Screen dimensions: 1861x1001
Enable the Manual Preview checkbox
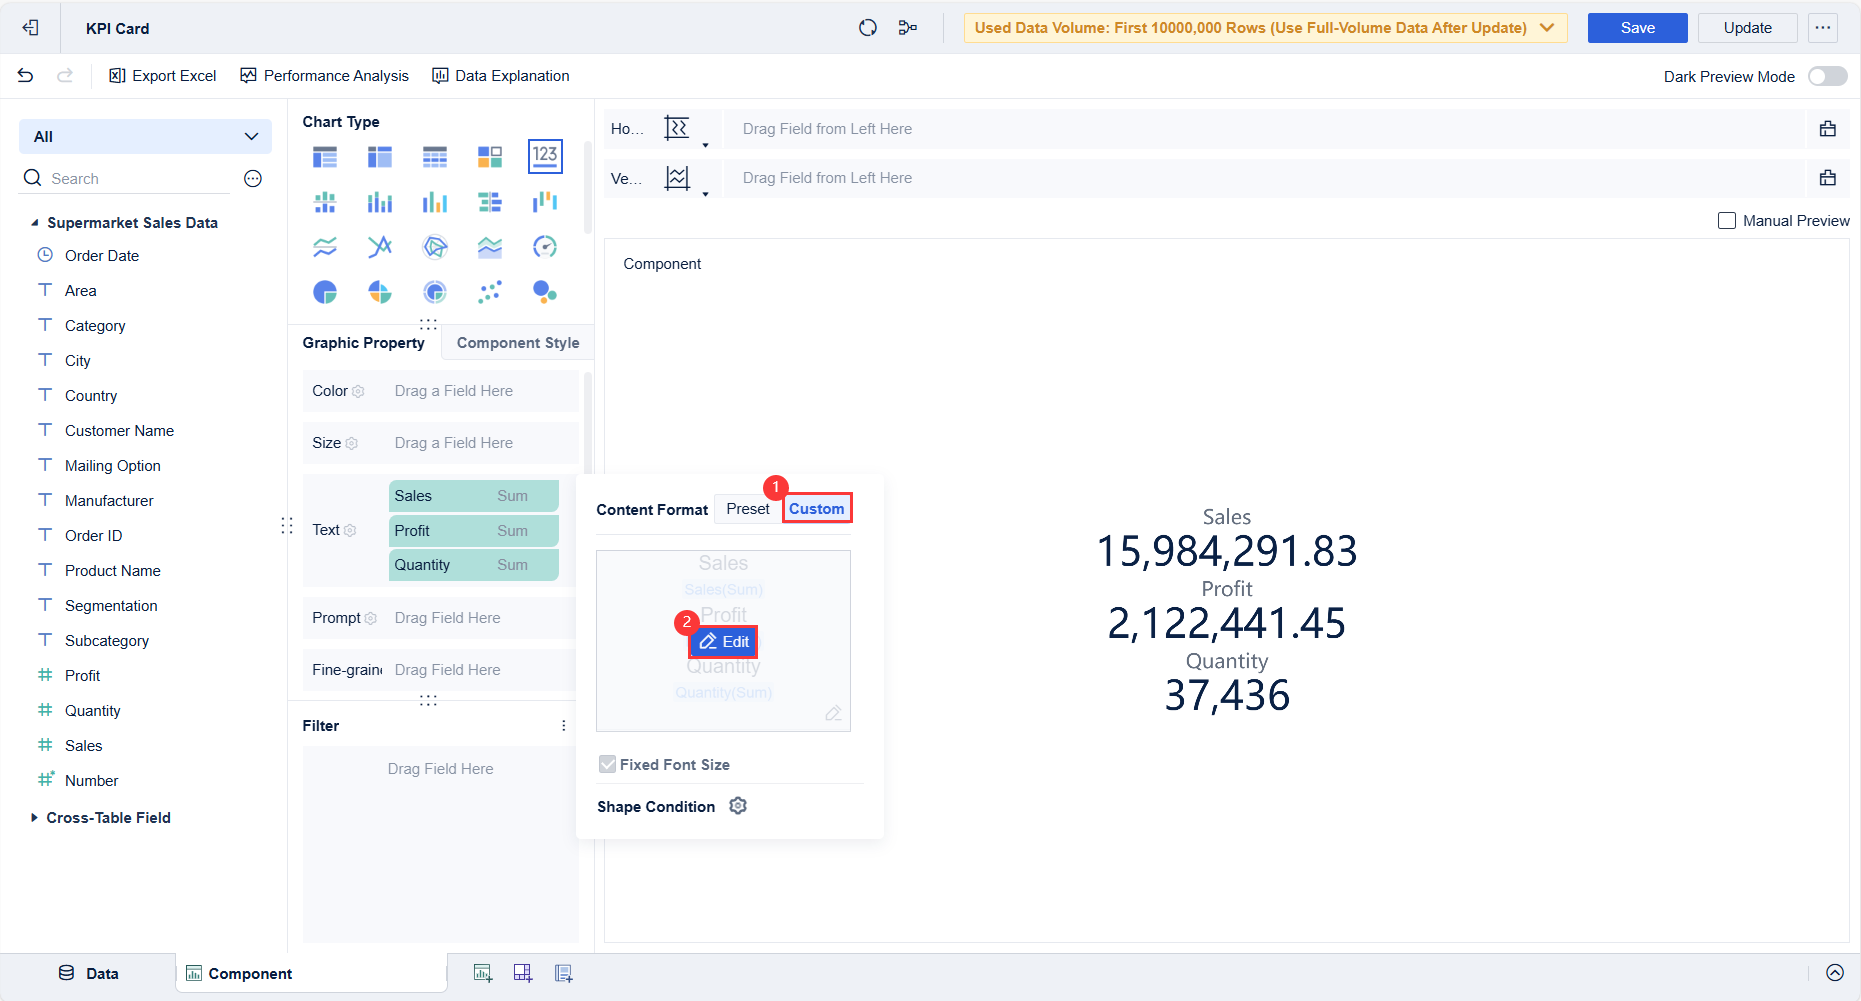1726,220
